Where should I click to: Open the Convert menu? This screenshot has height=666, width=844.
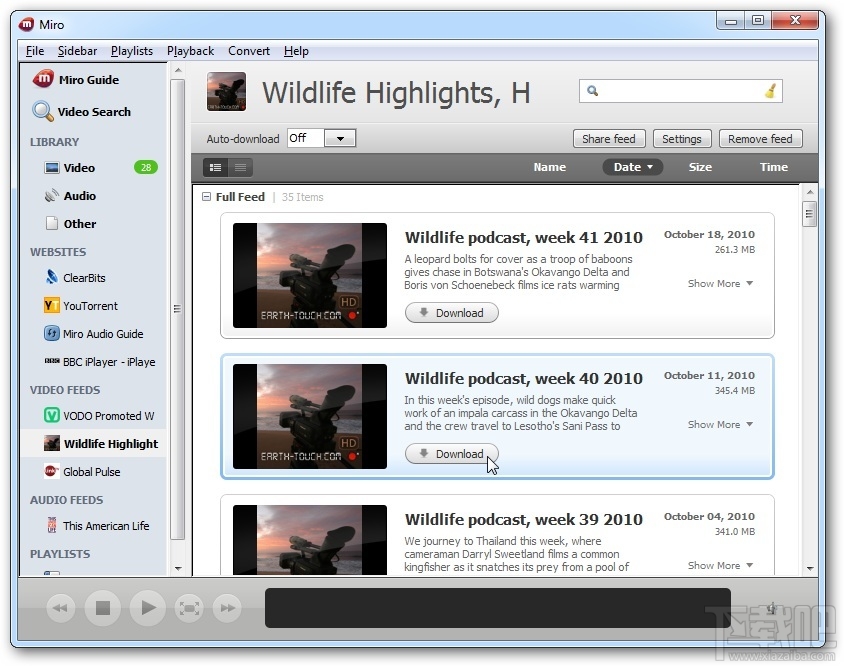click(x=249, y=51)
